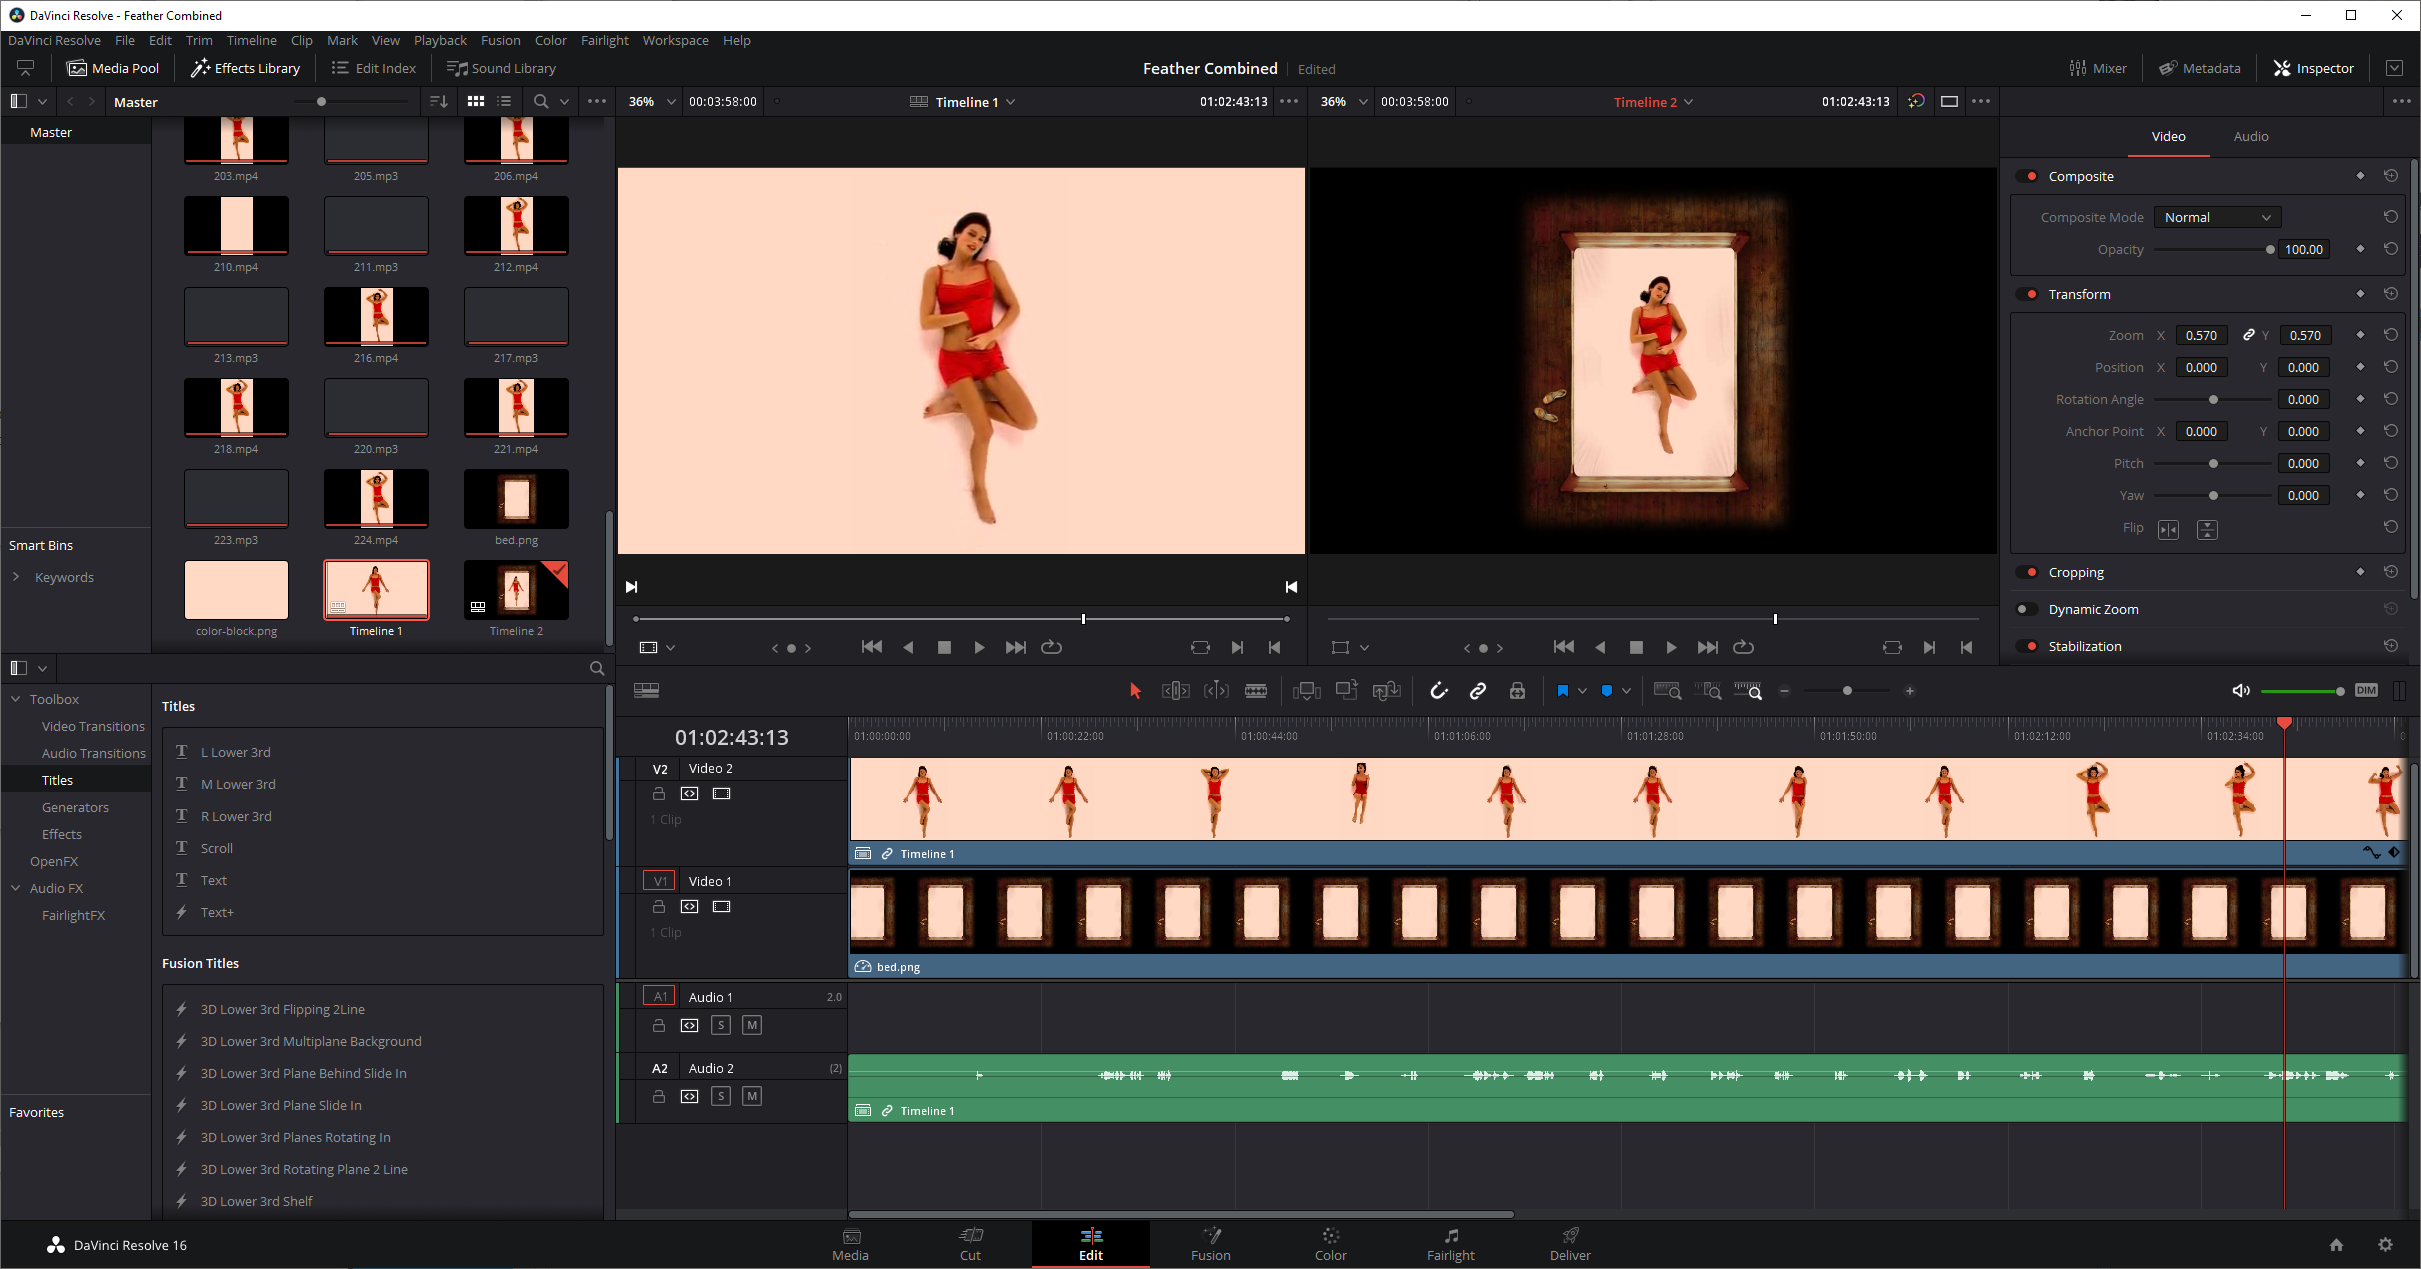2421x1269 pixels.
Task: Click the Custom Zoom icon
Action: (x=1748, y=691)
